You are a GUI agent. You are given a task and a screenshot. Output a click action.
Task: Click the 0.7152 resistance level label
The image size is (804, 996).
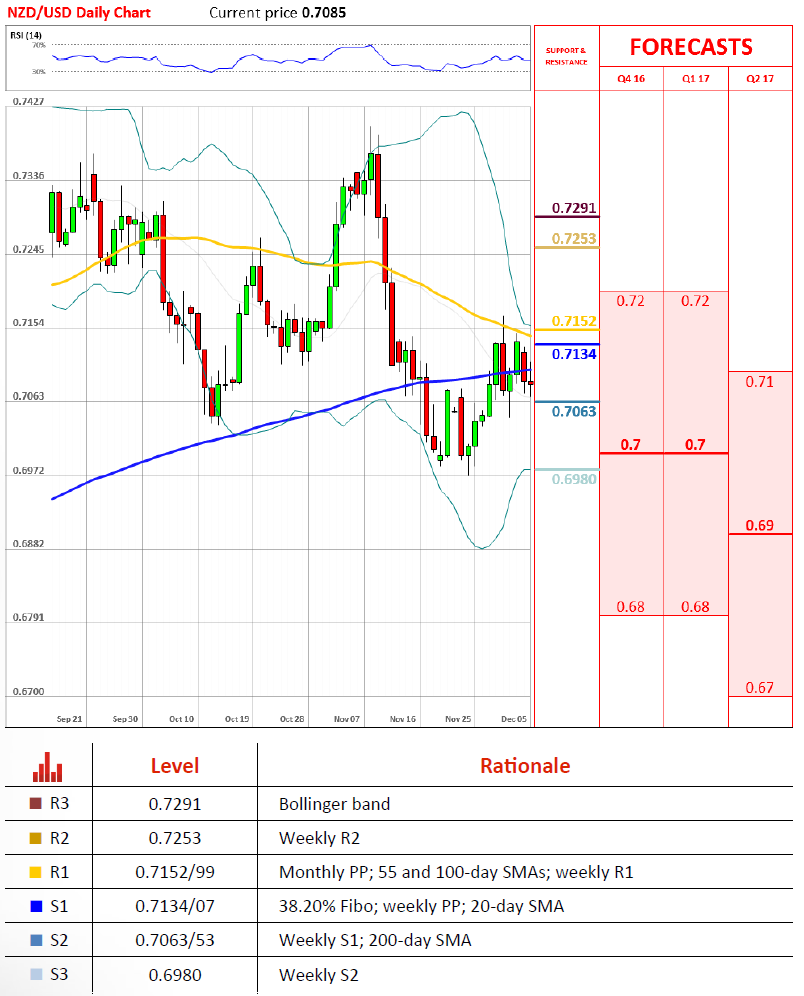coord(574,321)
